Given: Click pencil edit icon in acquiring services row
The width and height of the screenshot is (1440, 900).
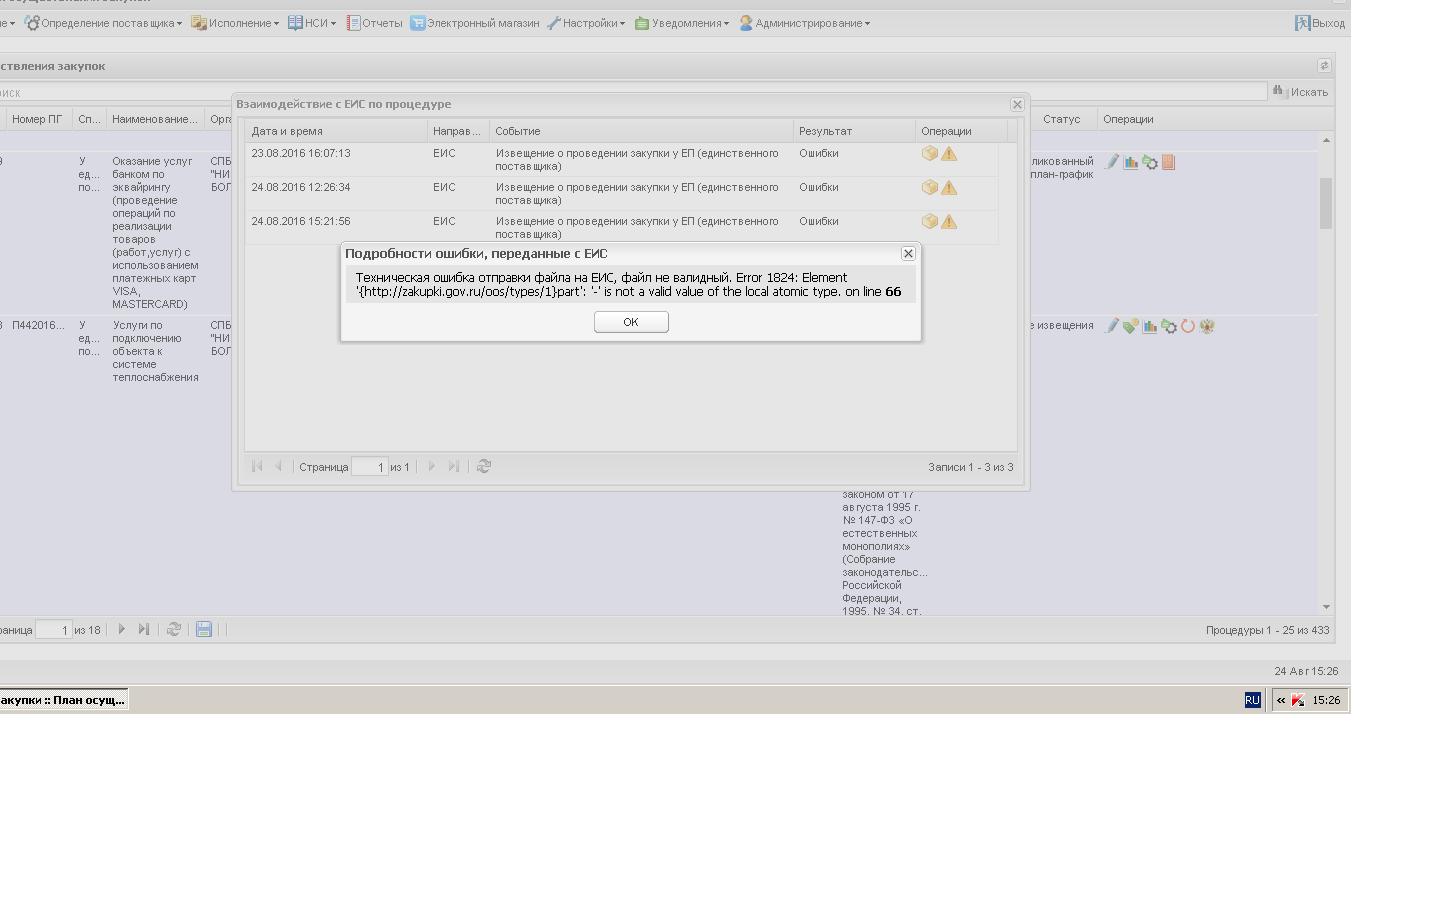Looking at the screenshot, I should [x=1112, y=162].
